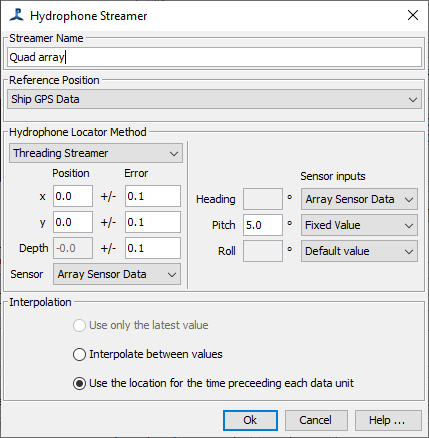Viewport: 429px width, 438px height.
Task: Click the x Position field
Action: [x=73, y=196]
